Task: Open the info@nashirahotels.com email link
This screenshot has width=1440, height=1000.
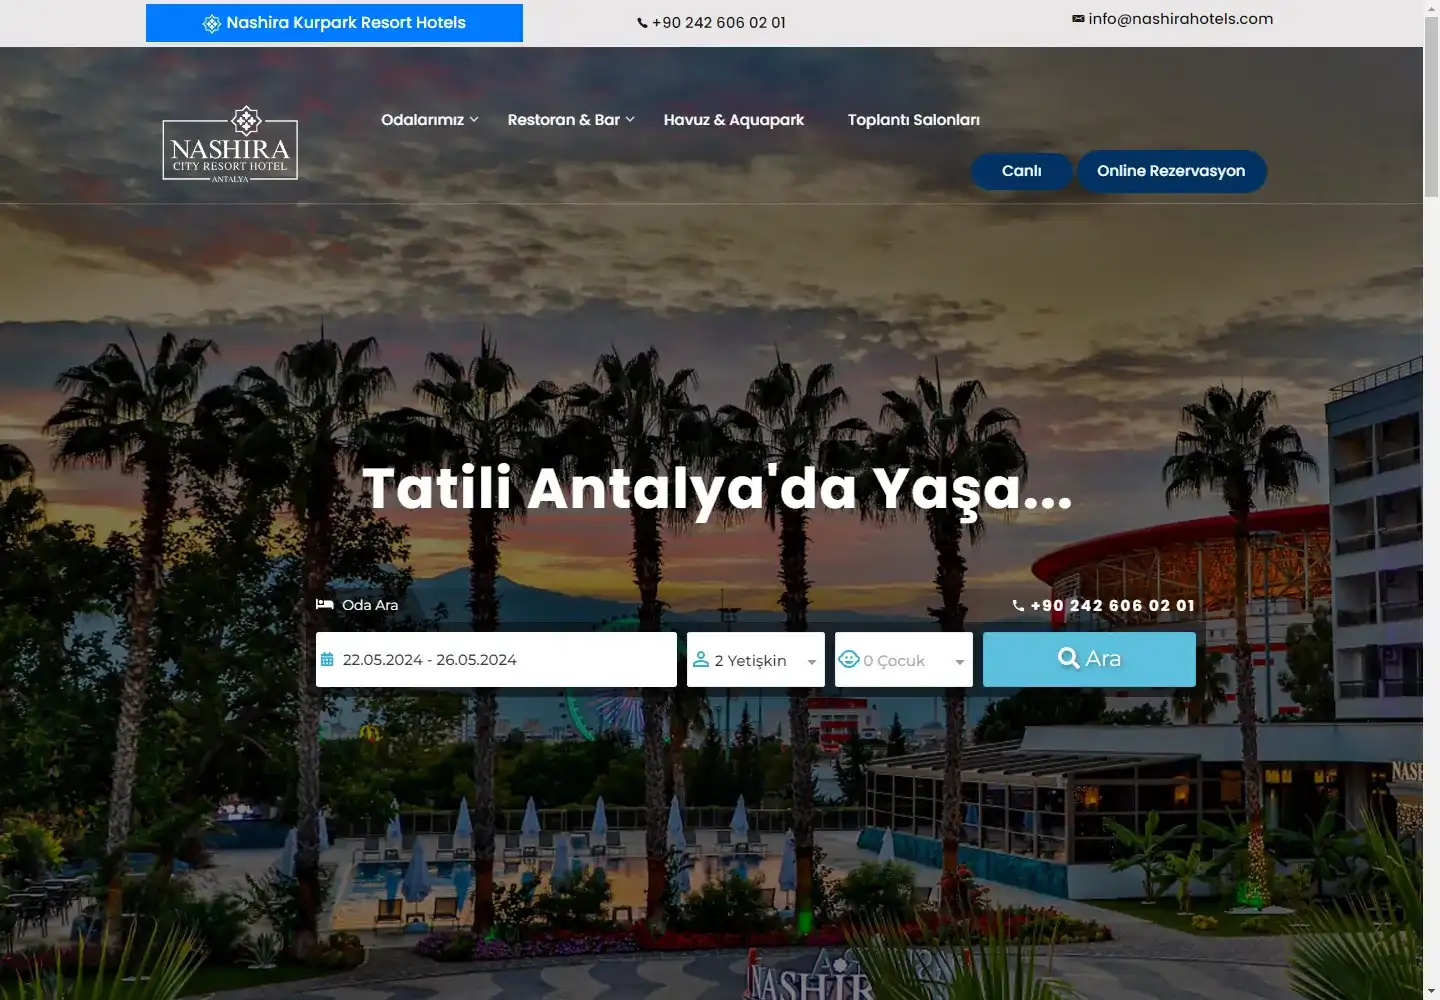Action: (x=1180, y=18)
